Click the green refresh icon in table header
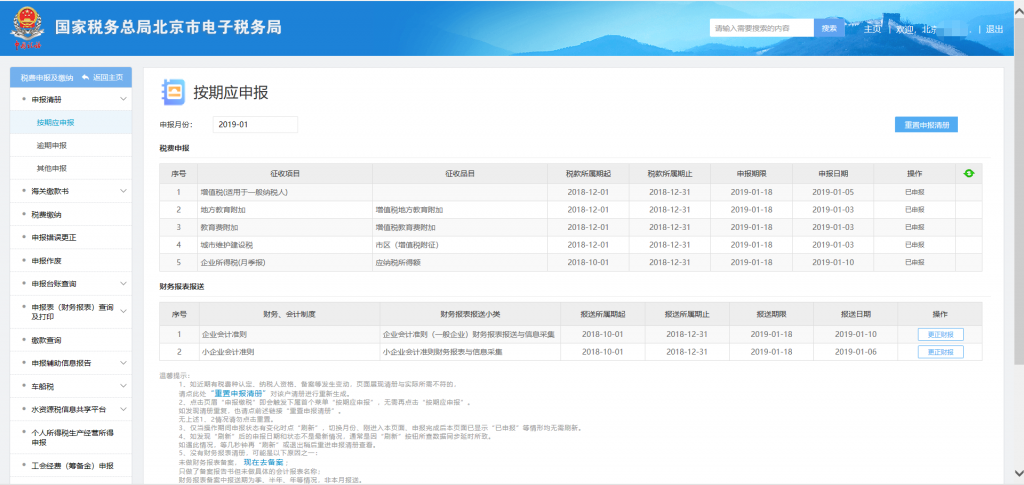Viewport: 1024px width, 485px height. click(968, 174)
